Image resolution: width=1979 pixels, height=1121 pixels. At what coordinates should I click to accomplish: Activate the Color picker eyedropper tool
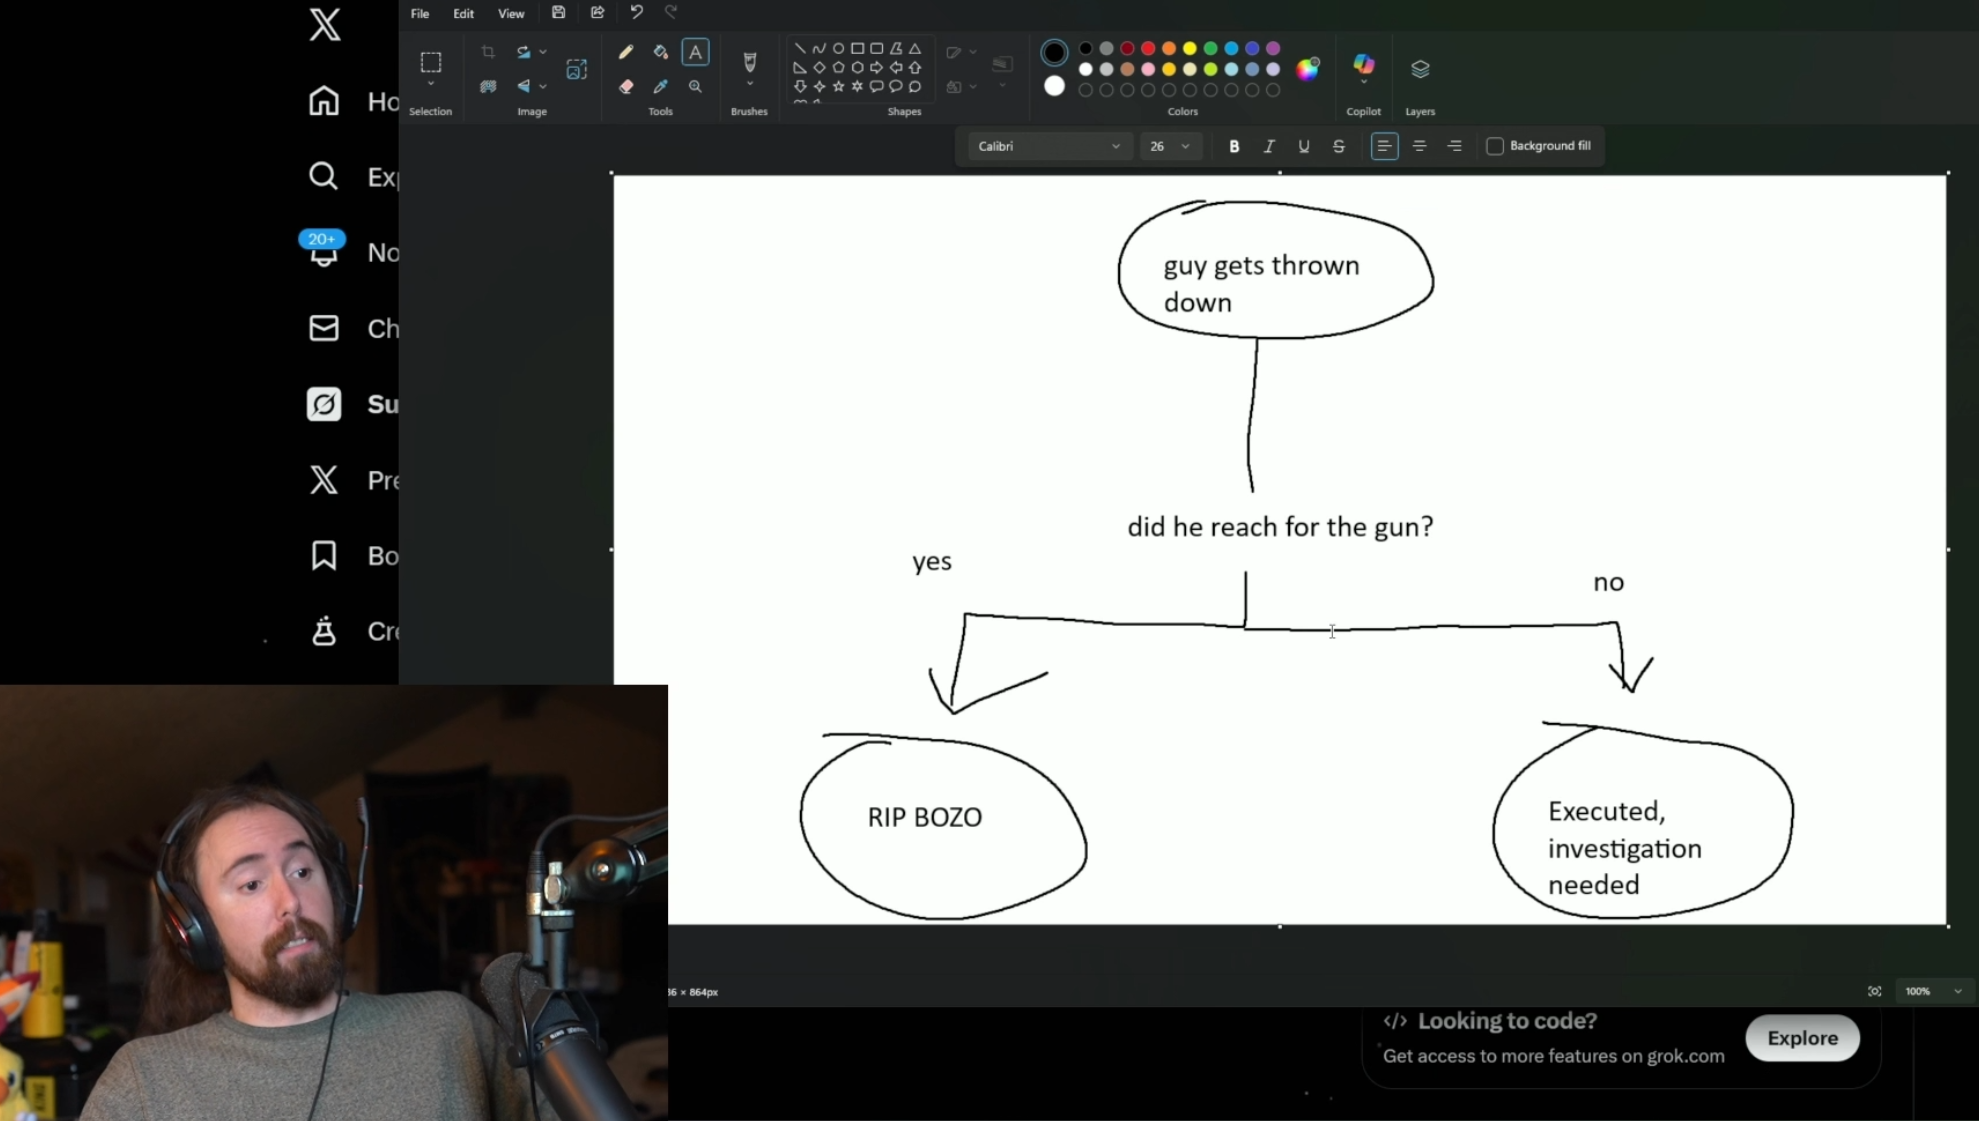click(x=660, y=87)
